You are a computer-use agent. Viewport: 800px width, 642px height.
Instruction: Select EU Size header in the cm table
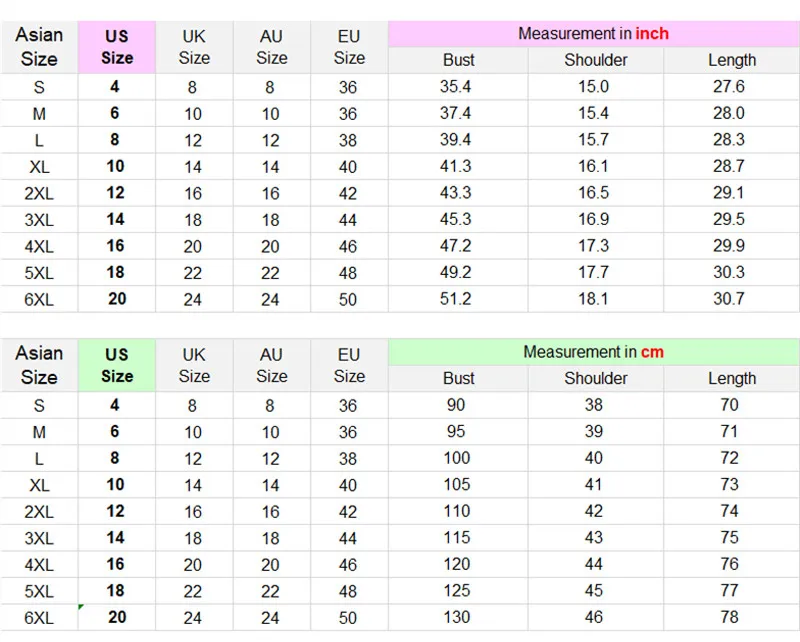(x=349, y=365)
